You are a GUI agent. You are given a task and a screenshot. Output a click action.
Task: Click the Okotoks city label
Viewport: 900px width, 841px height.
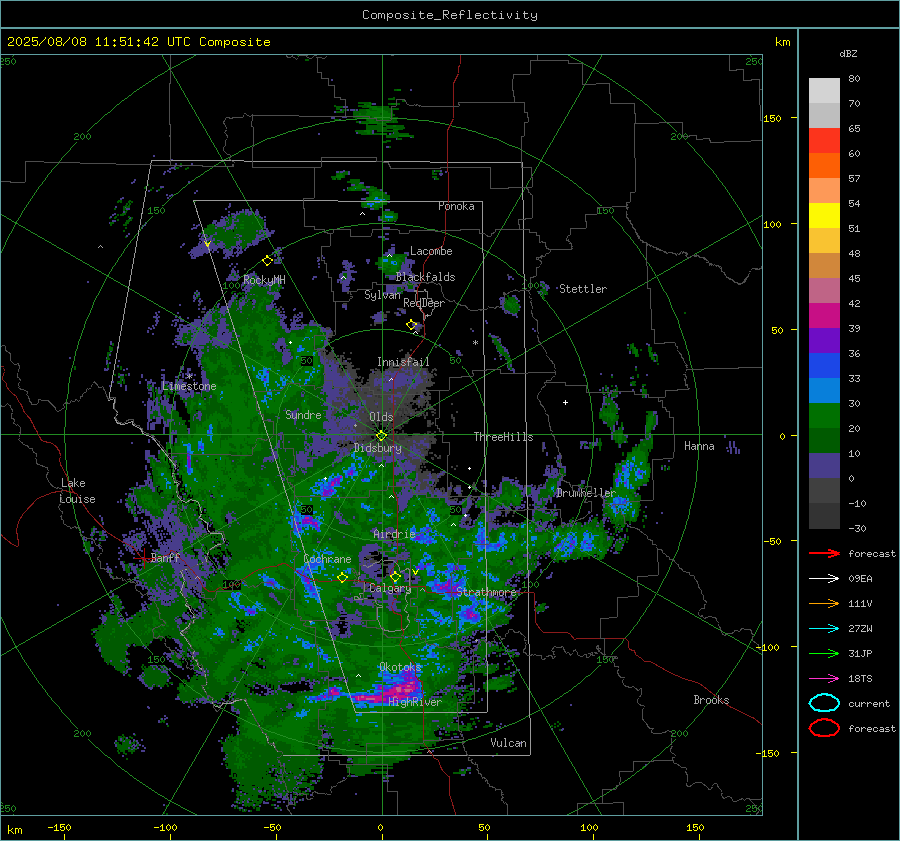[400, 667]
